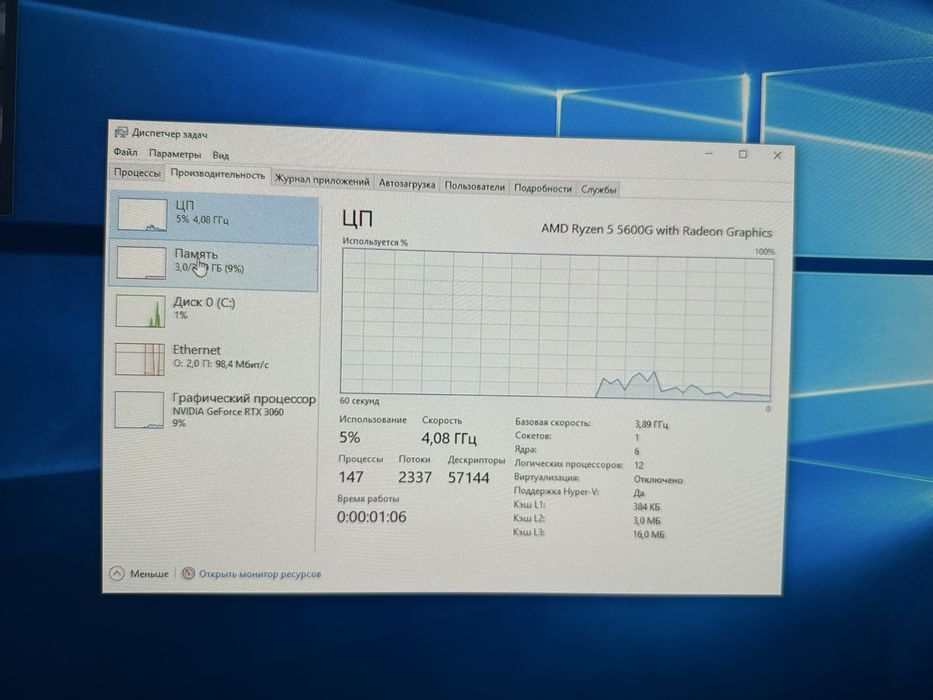Click the processes count 147
This screenshot has width=933, height=700.
pos(351,477)
